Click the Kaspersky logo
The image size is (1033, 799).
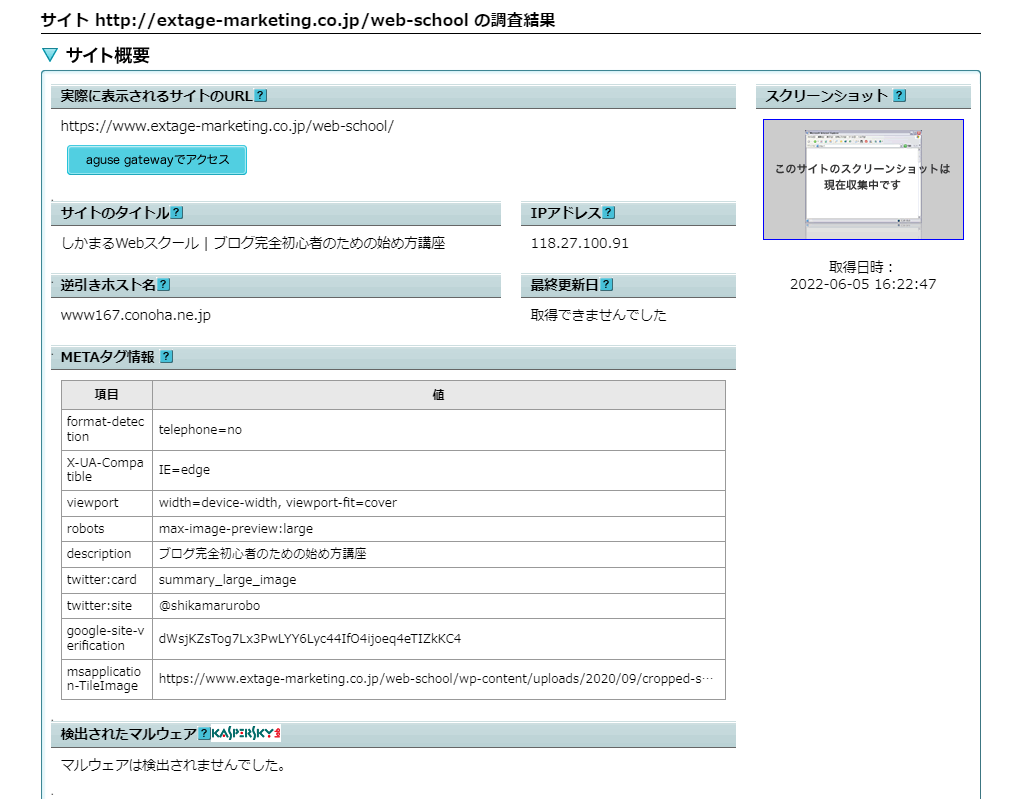coord(246,733)
